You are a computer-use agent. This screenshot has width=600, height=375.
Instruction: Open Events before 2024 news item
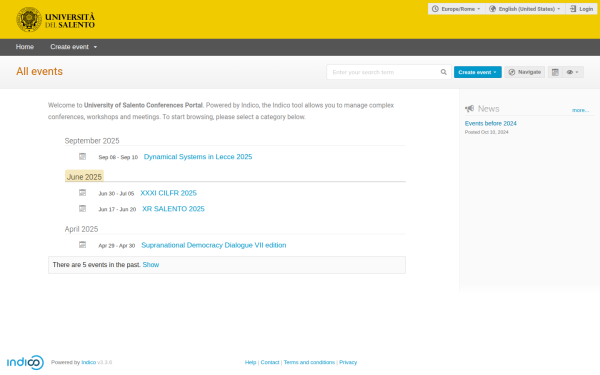[491, 123]
